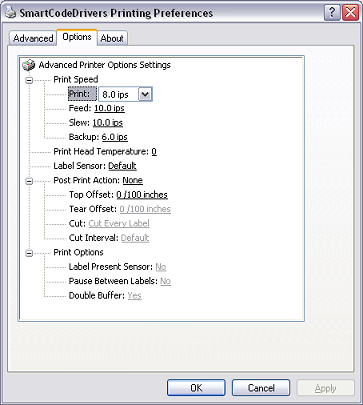Click the Top Offset 0 /100 inches value

click(x=142, y=195)
